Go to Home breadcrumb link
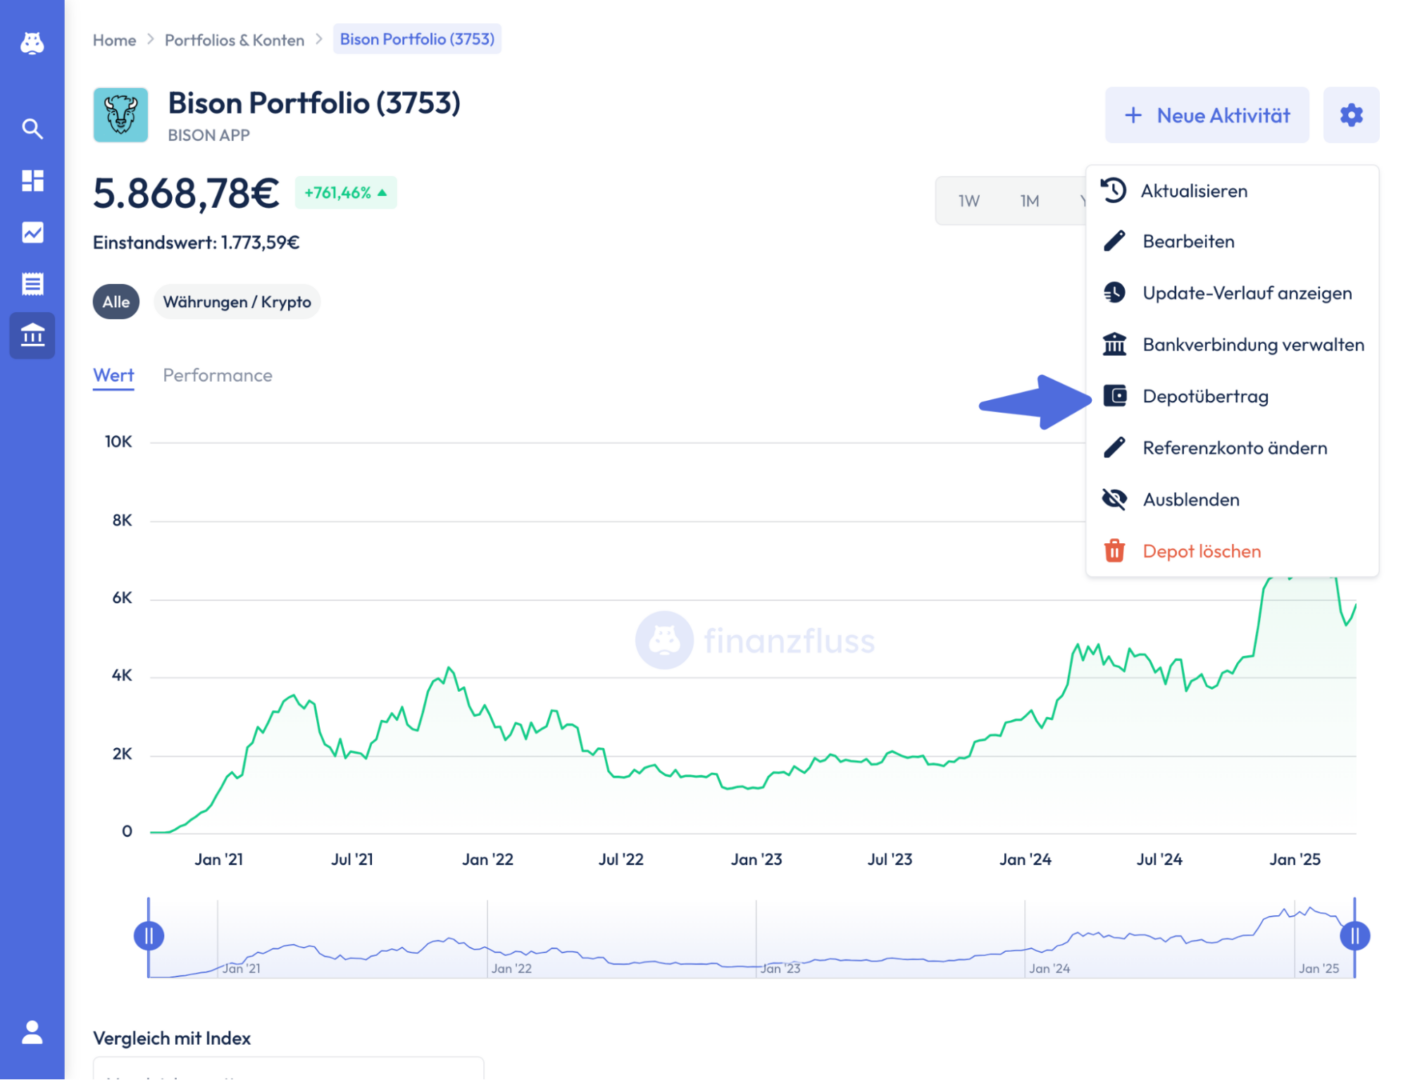 coord(114,40)
